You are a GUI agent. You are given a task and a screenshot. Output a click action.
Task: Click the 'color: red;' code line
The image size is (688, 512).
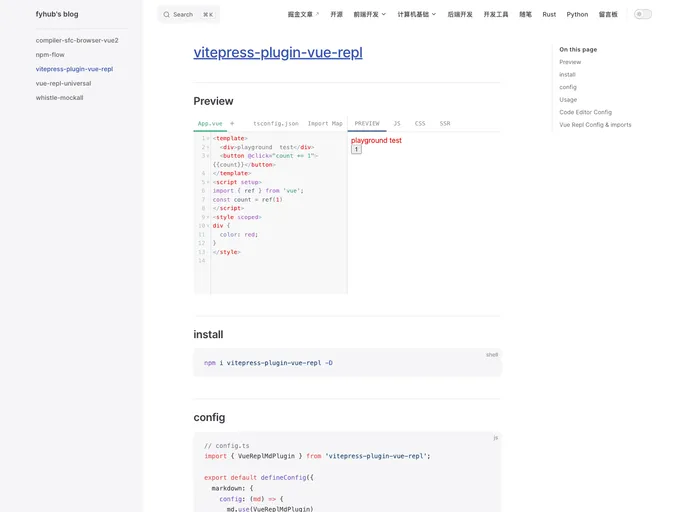click(239, 235)
